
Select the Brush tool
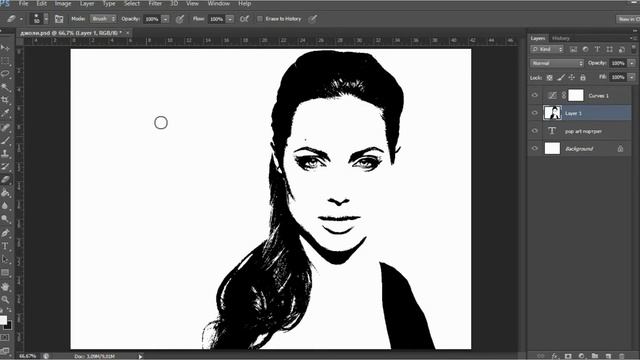tap(5, 140)
